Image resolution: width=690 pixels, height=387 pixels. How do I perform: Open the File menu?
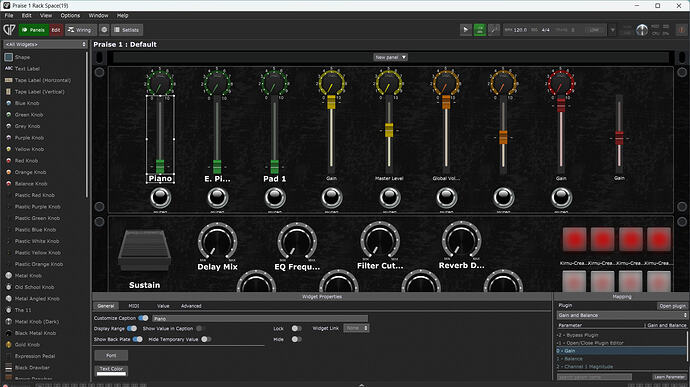[9, 15]
